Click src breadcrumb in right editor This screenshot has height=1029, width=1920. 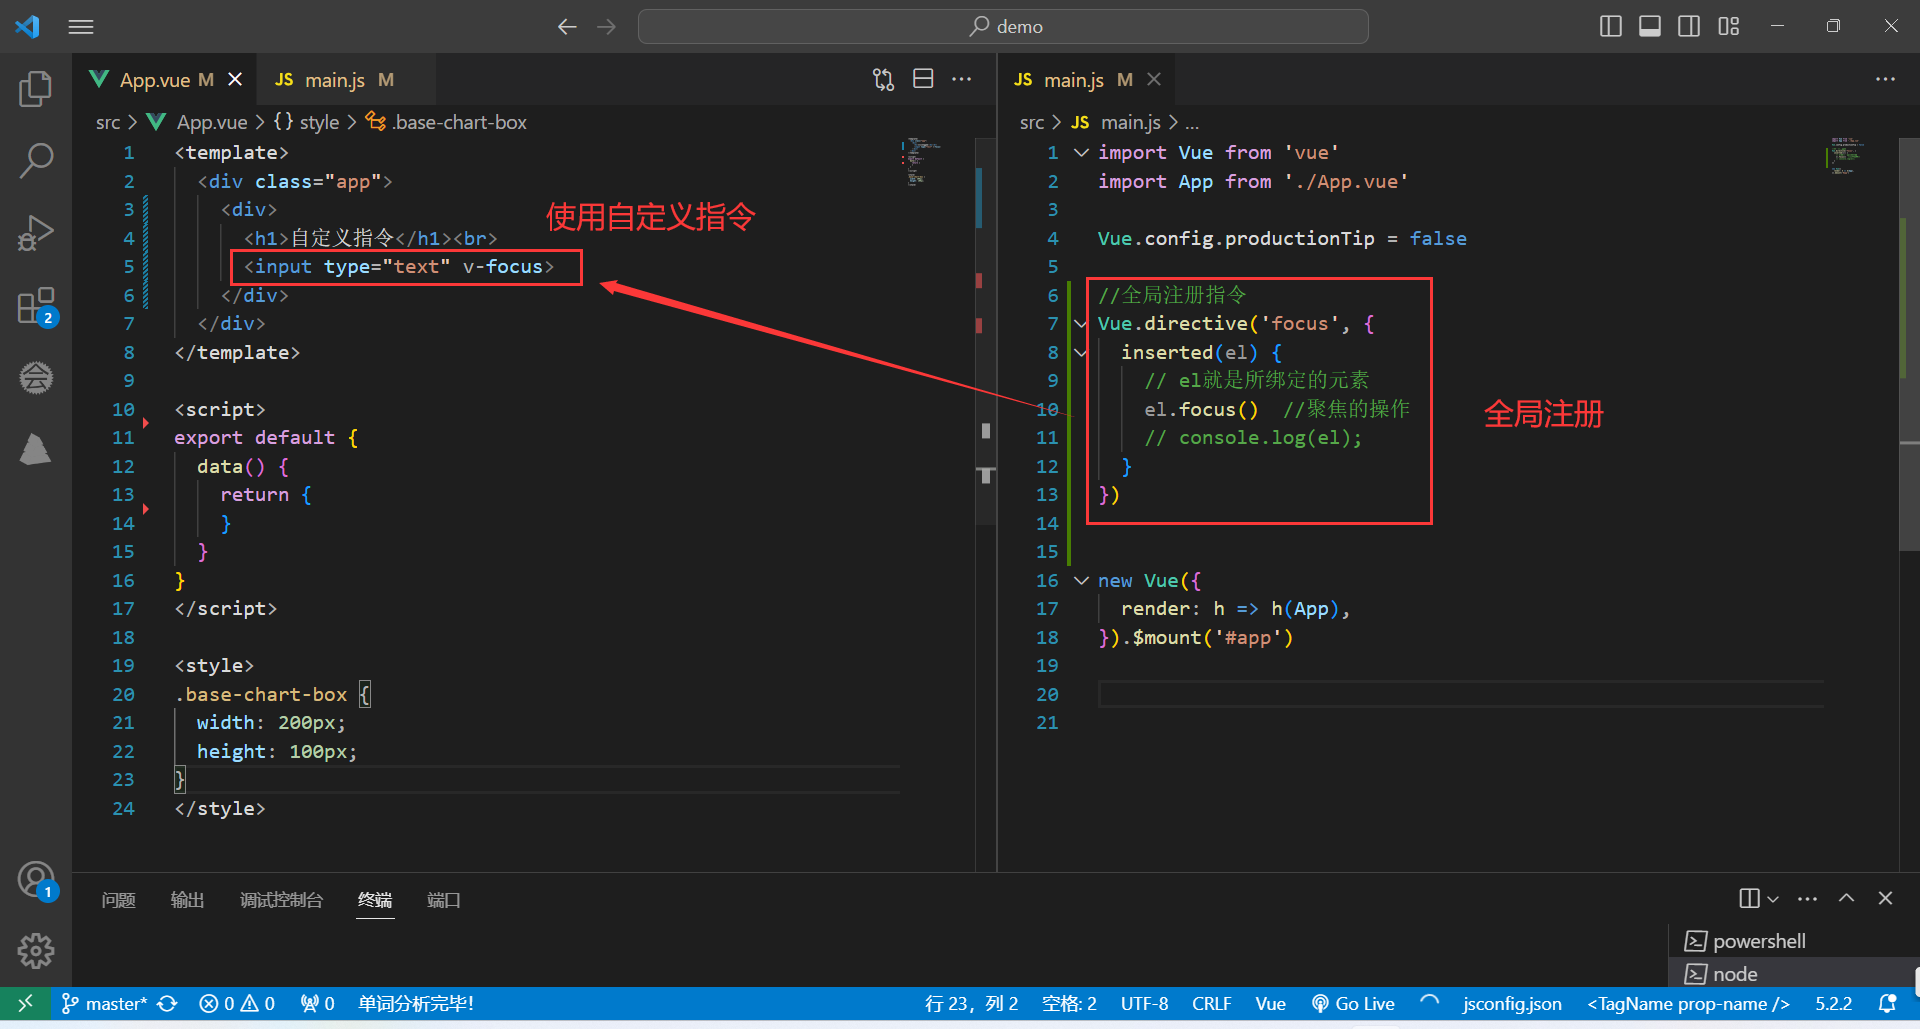pos(1032,122)
